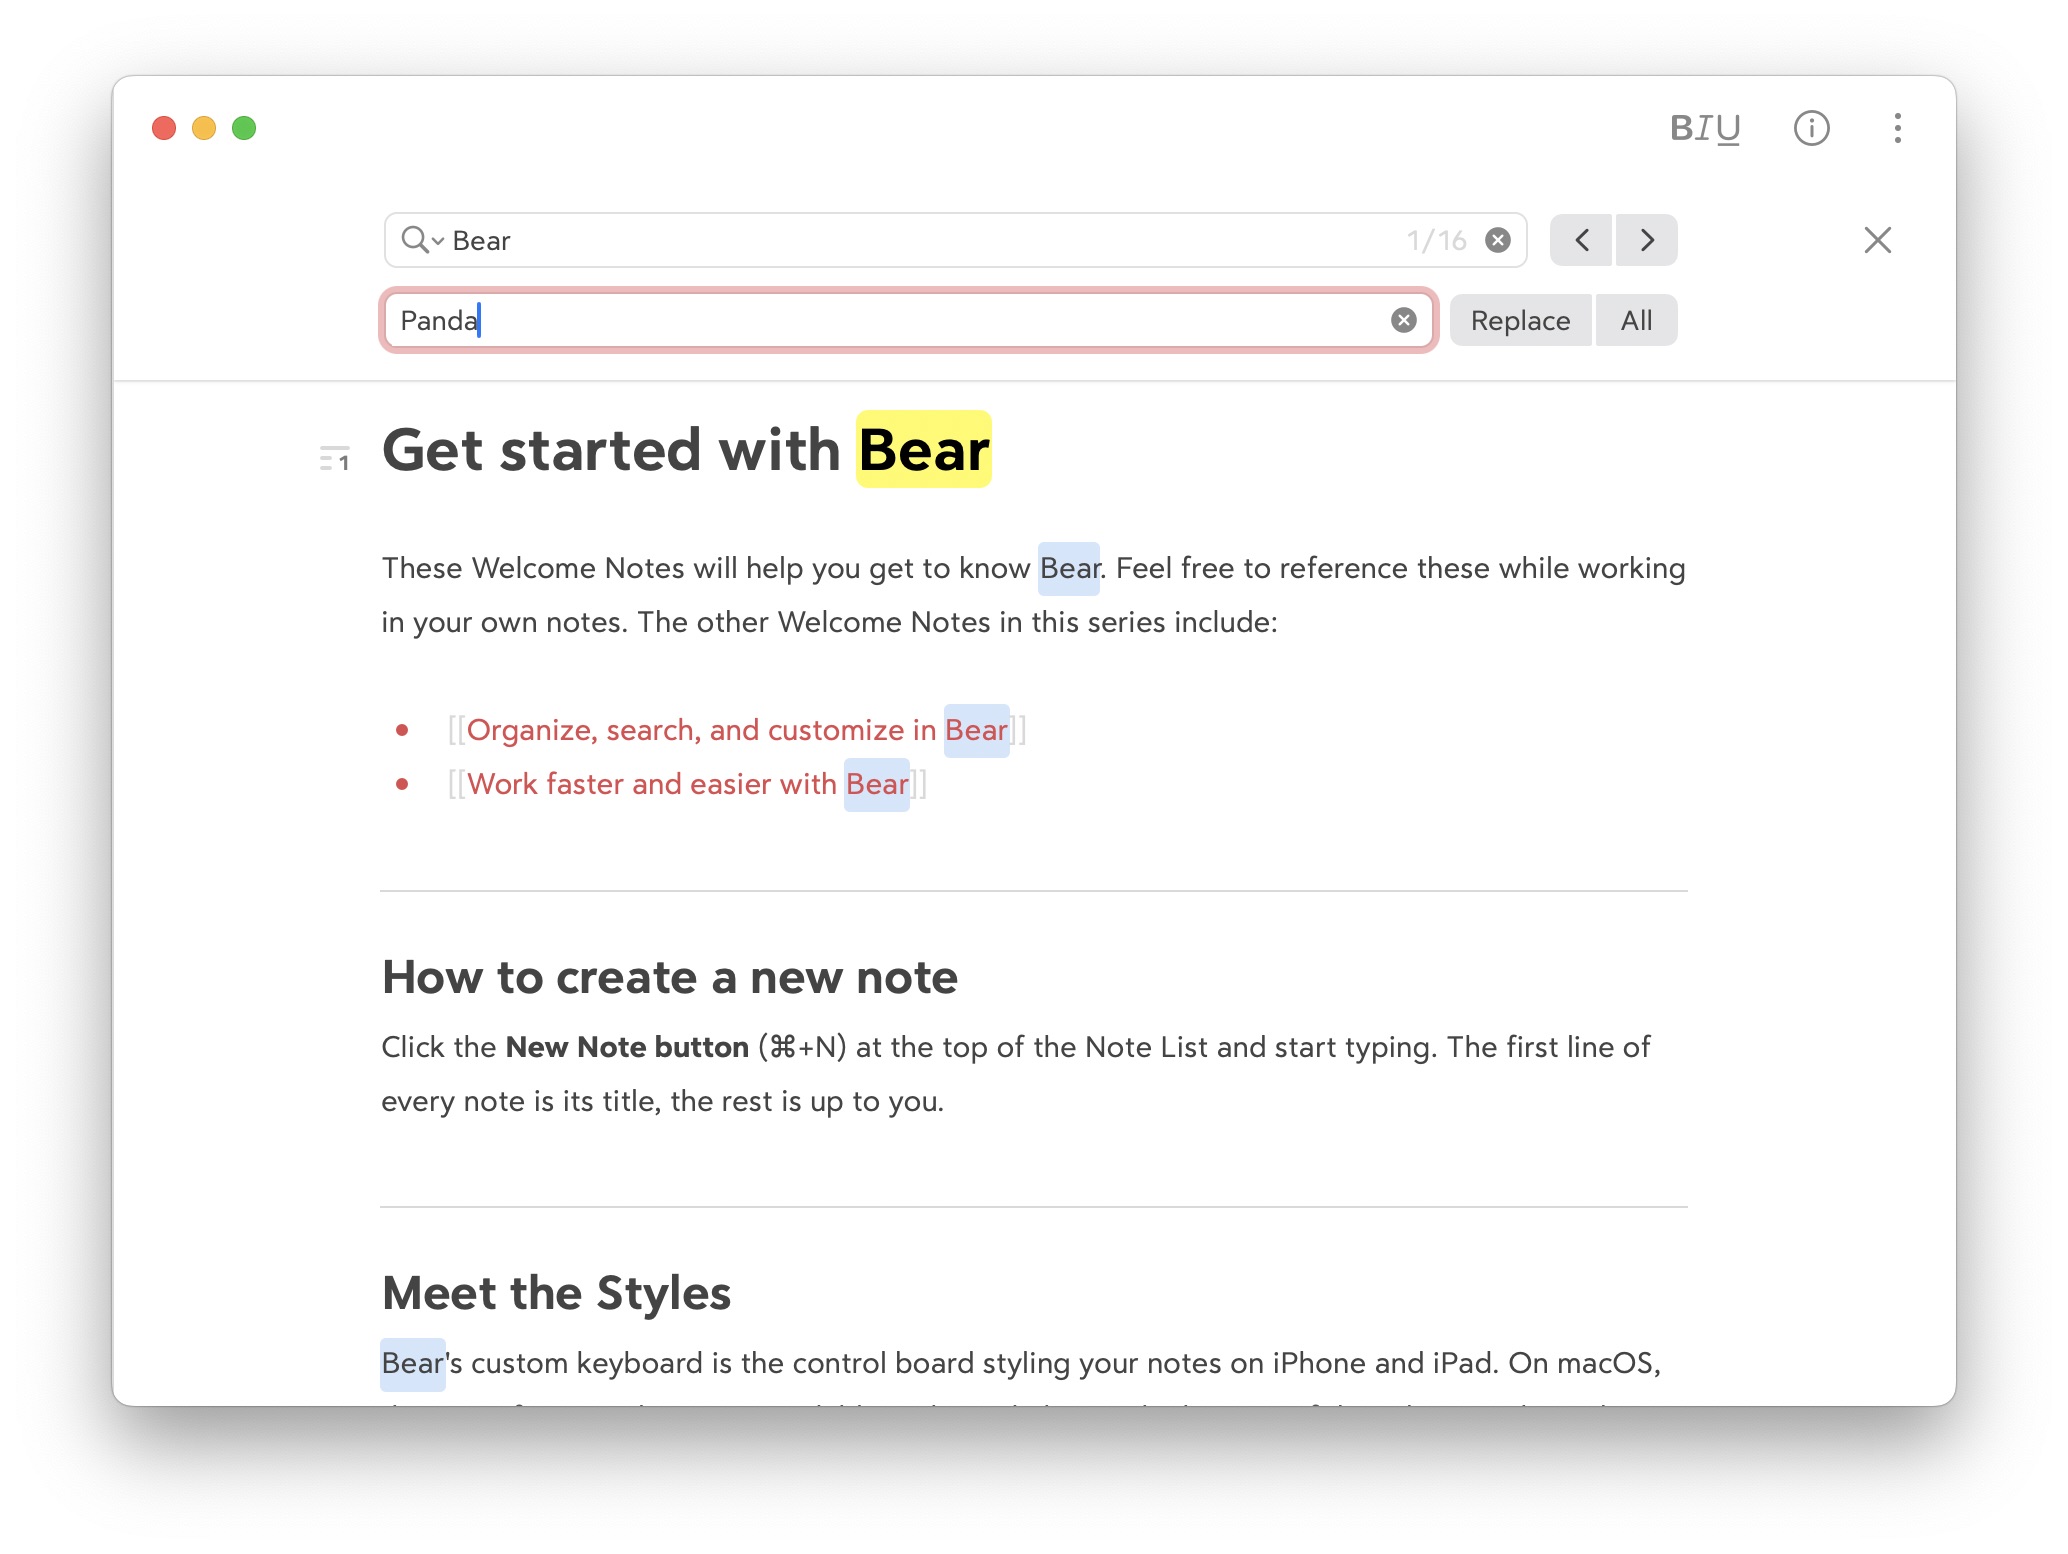The height and width of the screenshot is (1554, 2068).
Task: Close the find and replace bar
Action: 1877,240
